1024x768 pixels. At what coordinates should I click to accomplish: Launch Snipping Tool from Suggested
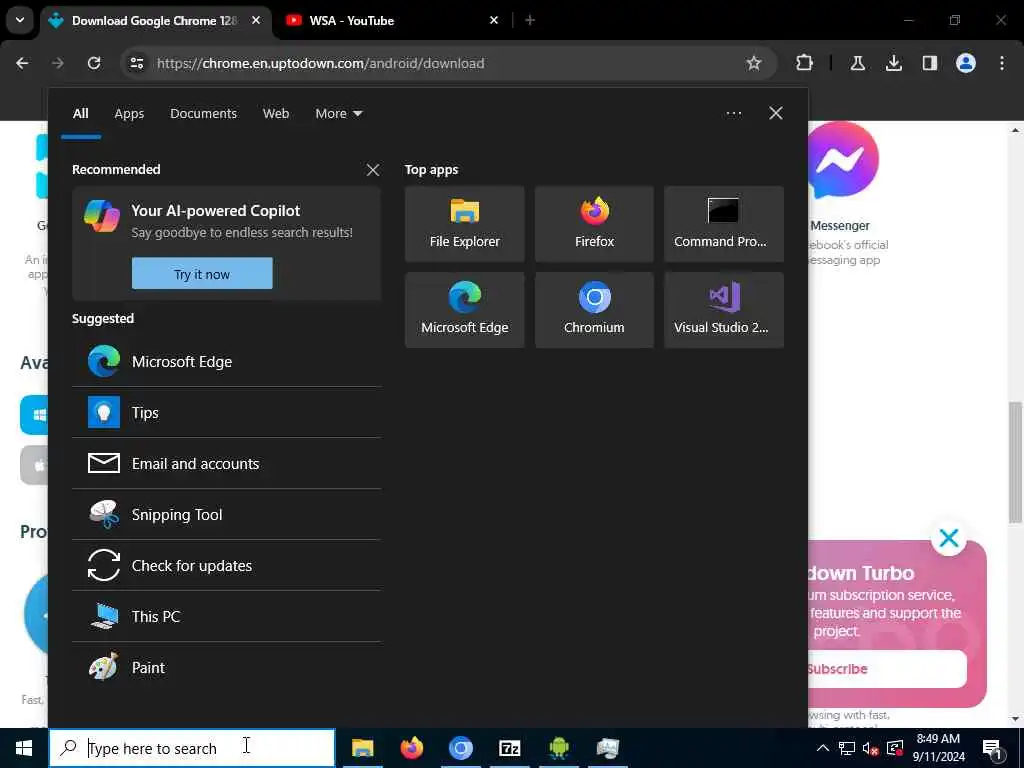coord(226,514)
